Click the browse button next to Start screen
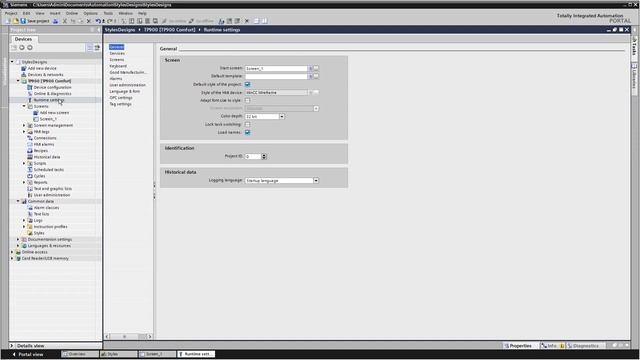This screenshot has width=640, height=360. pos(316,69)
